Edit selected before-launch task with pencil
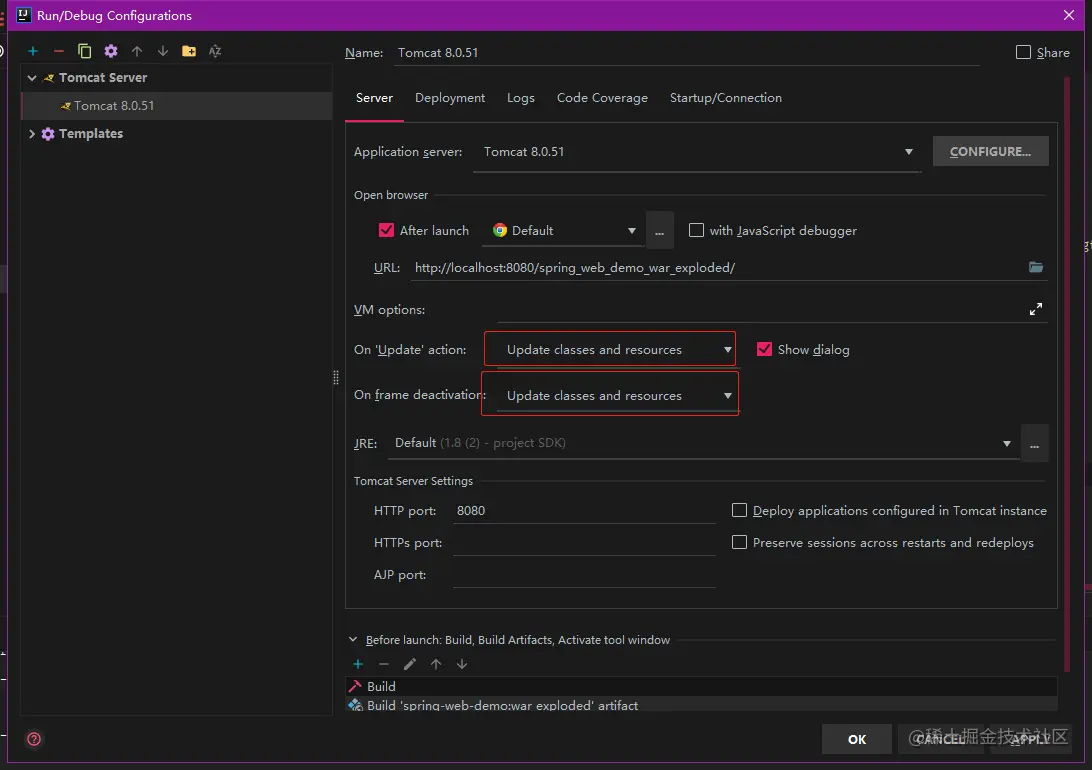 pyautogui.click(x=410, y=664)
